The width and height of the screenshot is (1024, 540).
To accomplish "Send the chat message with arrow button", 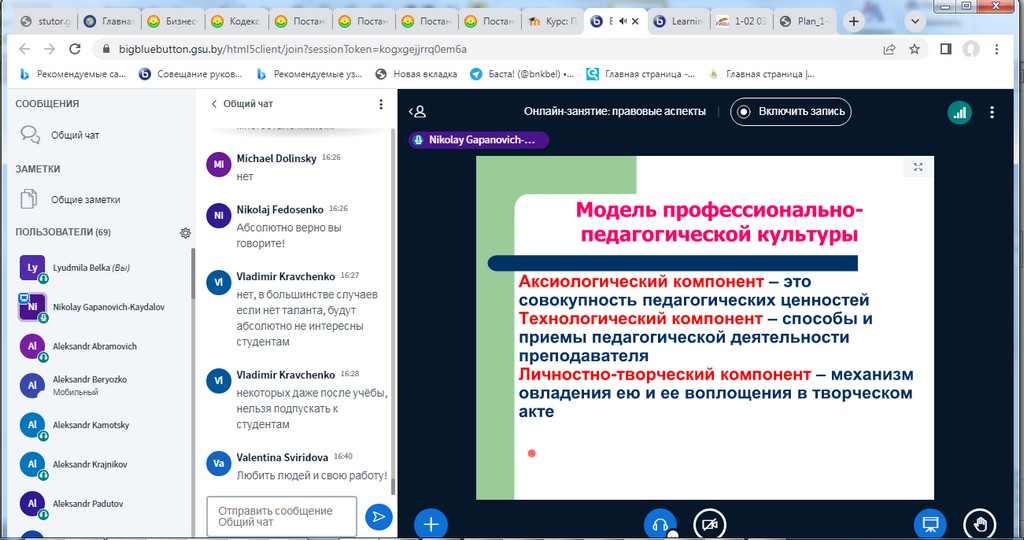I will [378, 516].
